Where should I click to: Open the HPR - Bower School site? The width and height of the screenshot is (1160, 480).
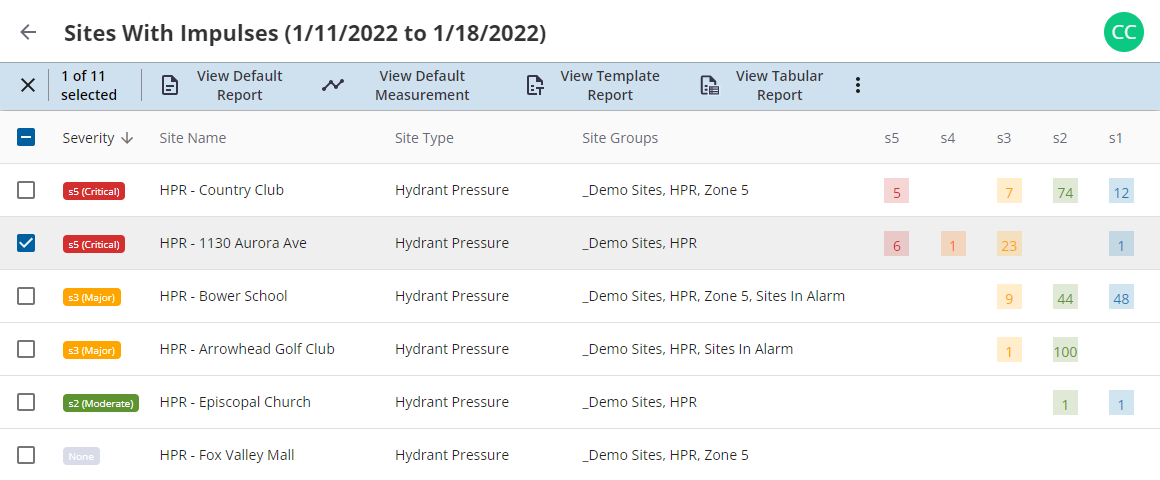(x=223, y=296)
